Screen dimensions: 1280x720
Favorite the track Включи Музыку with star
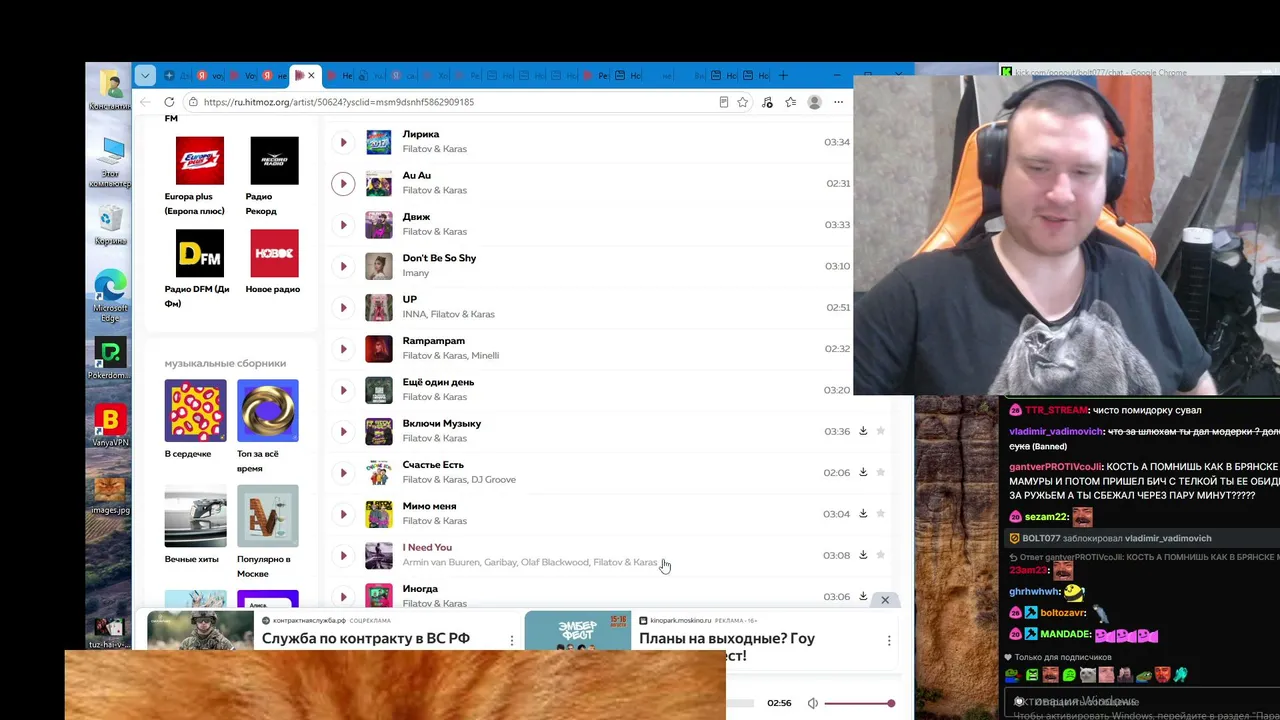881,431
